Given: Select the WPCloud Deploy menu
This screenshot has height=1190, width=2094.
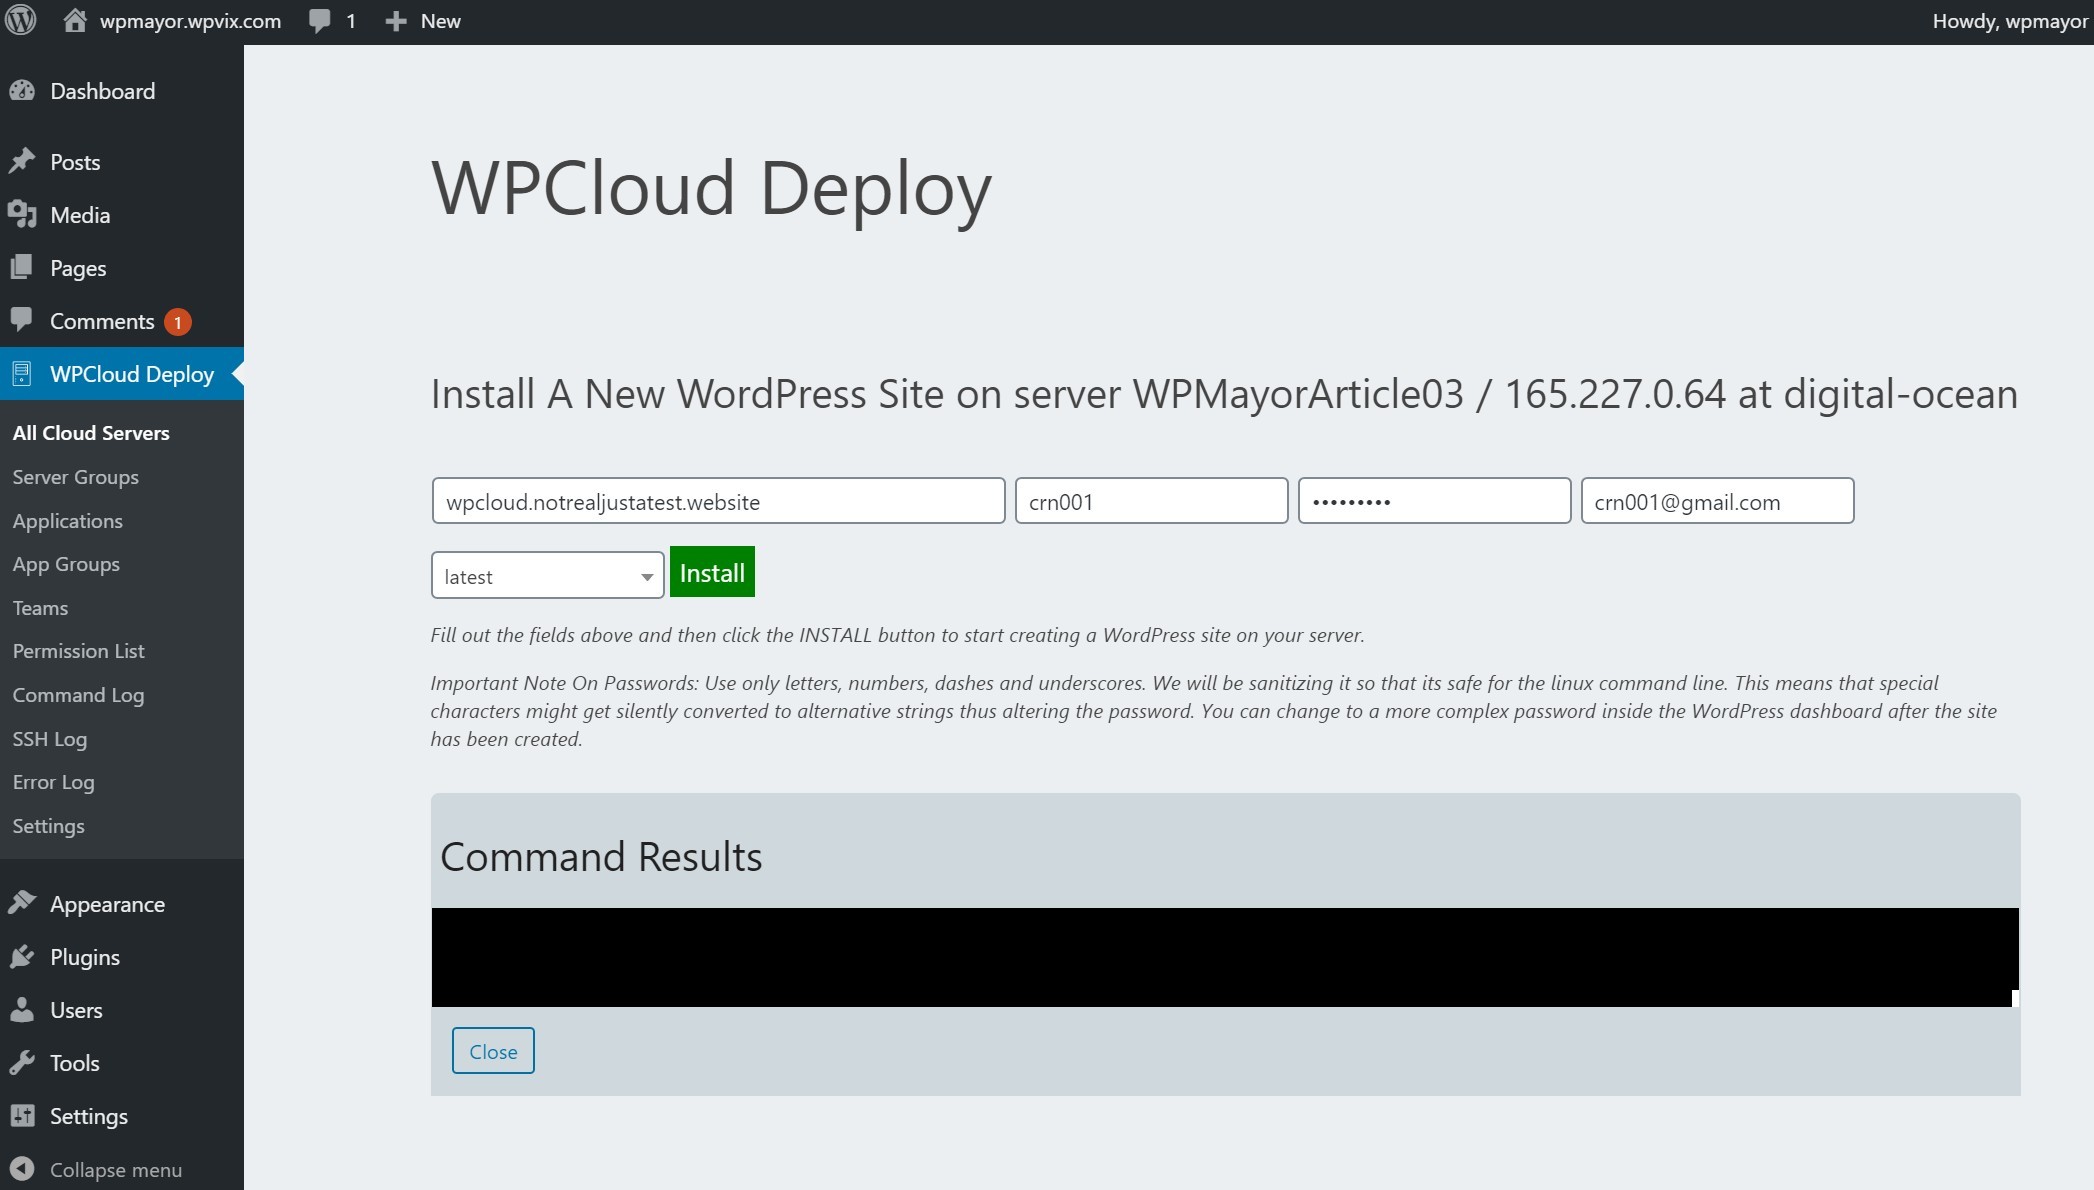Looking at the screenshot, I should tap(122, 374).
